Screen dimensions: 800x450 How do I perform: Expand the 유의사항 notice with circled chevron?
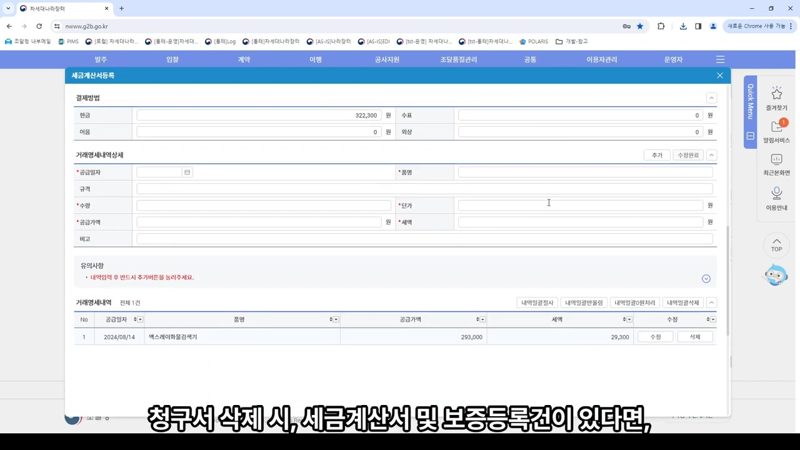click(x=706, y=279)
